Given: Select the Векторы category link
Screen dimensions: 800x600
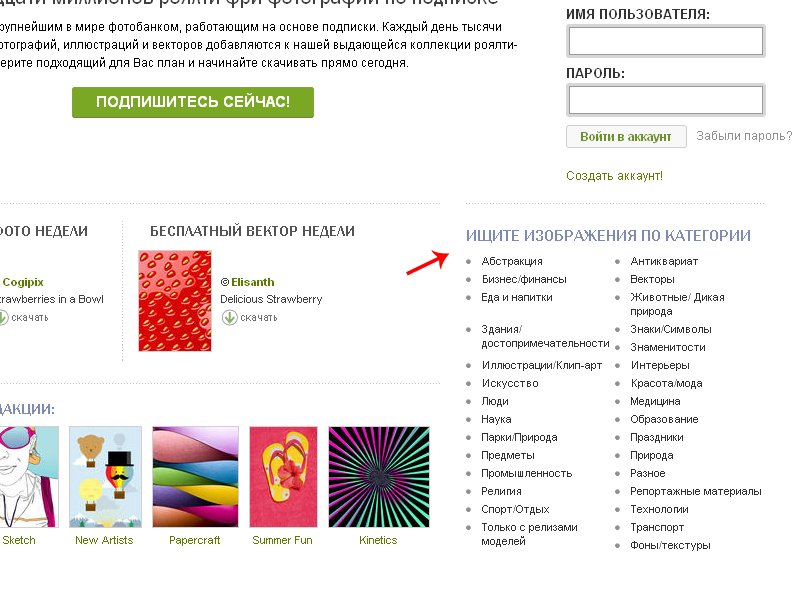Looking at the screenshot, I should click(652, 279).
